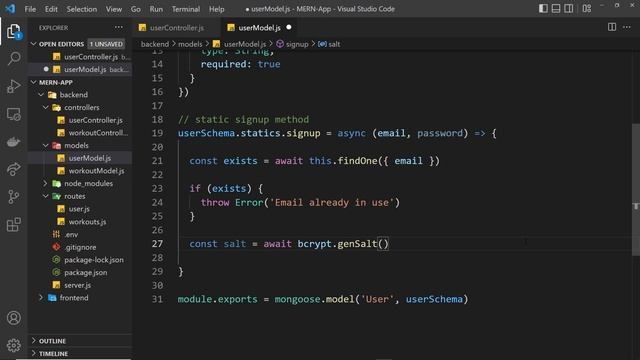Open the Extensions view

tap(13, 224)
